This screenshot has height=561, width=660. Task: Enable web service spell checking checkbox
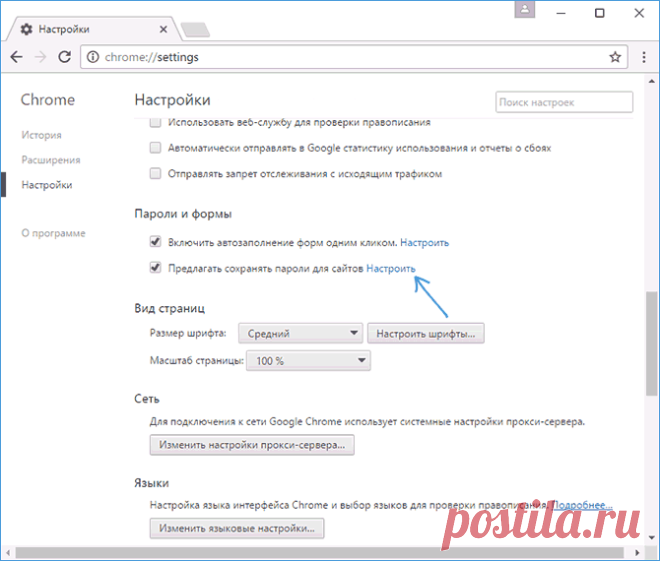pyautogui.click(x=155, y=122)
